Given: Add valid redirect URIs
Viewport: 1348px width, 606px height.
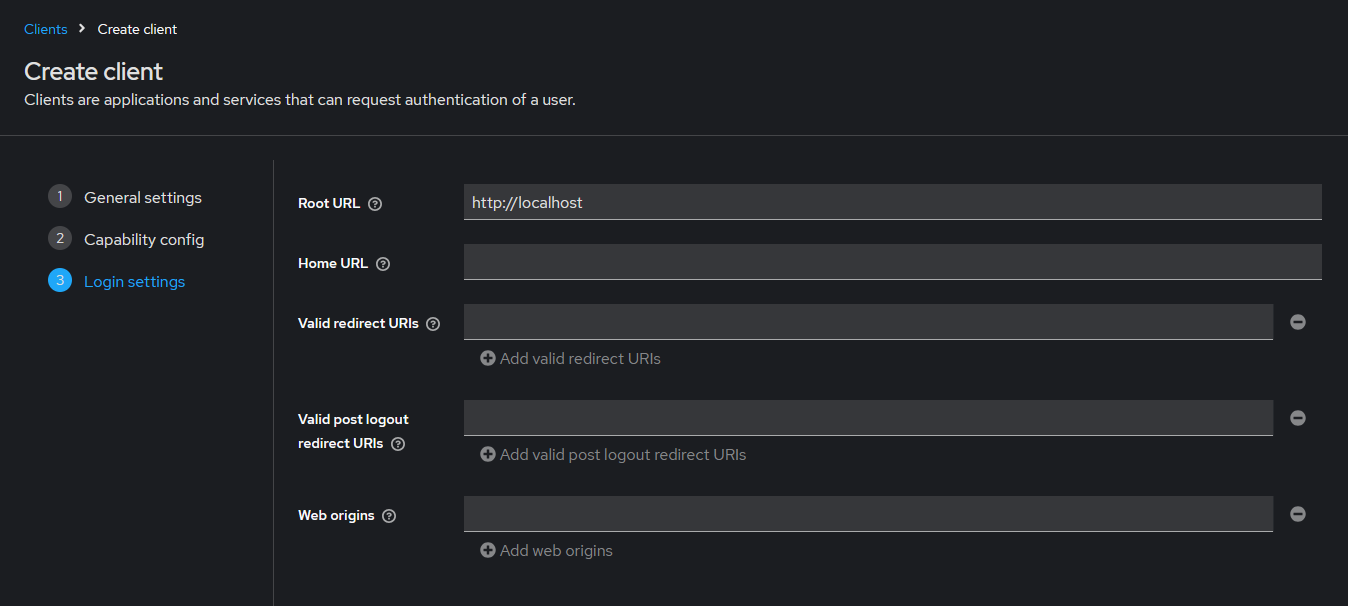Looking at the screenshot, I should tap(570, 358).
